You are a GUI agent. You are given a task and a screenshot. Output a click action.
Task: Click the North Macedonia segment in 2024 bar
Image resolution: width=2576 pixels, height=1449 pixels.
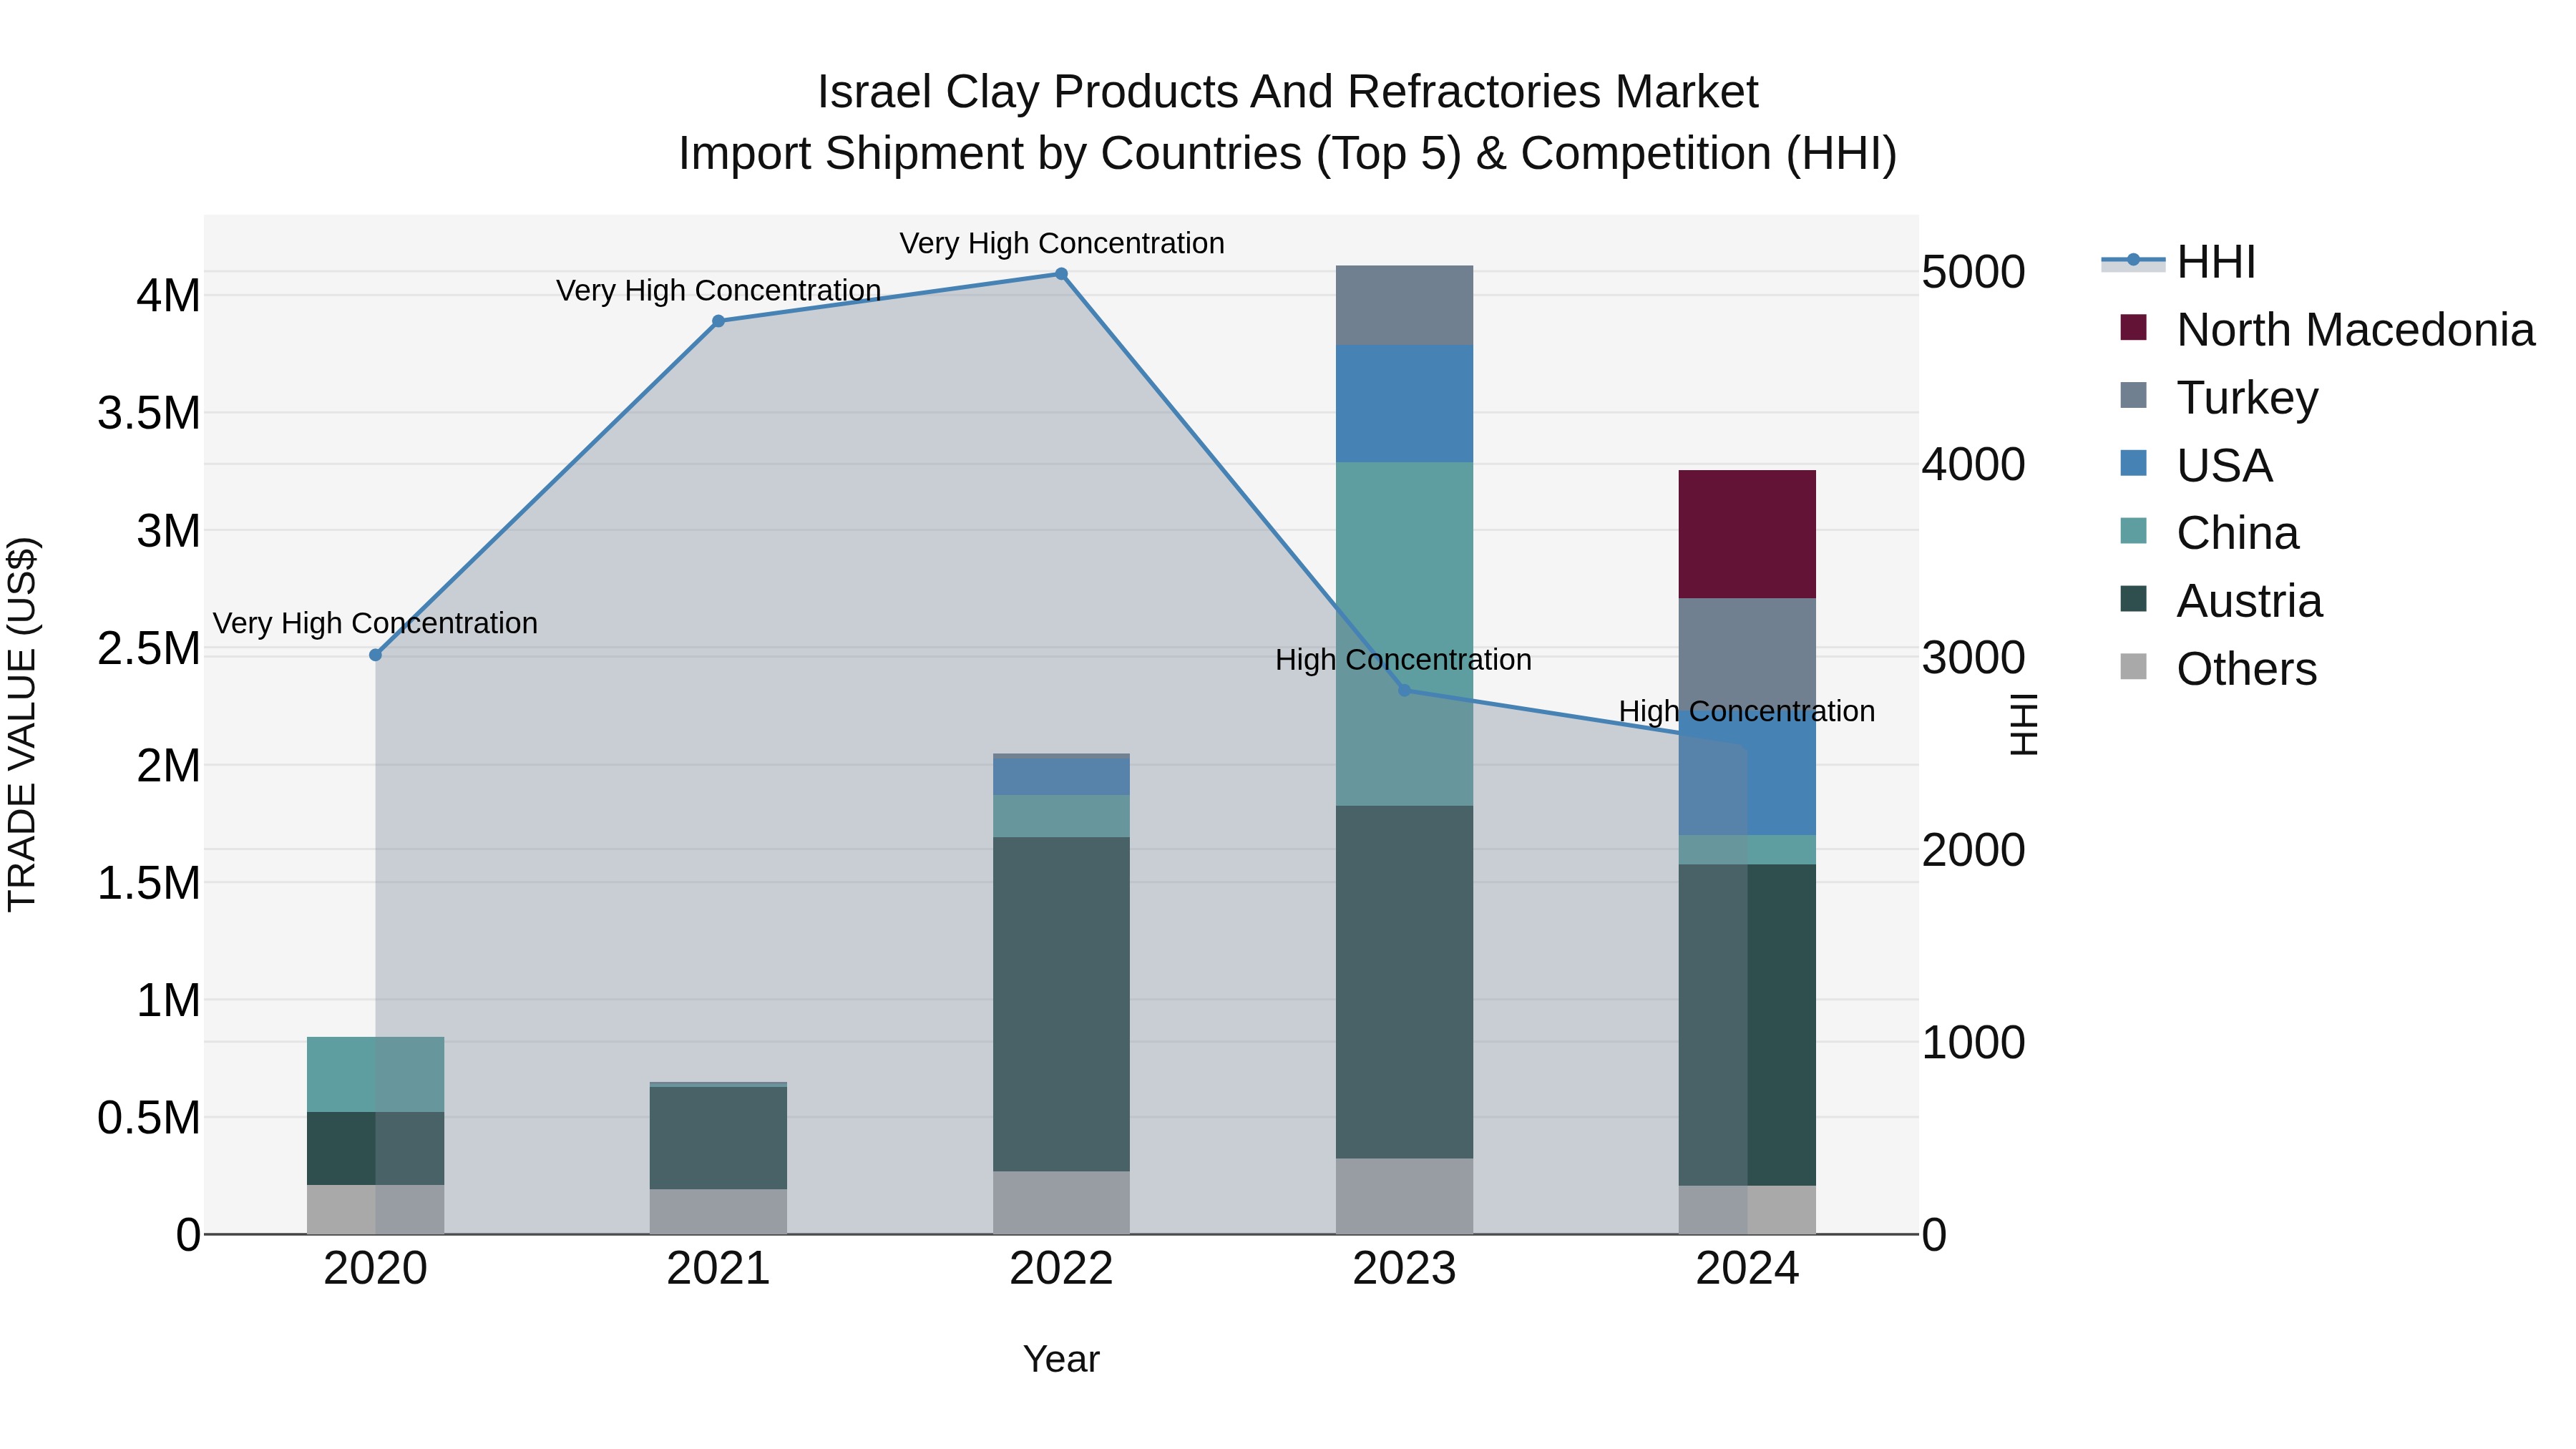tap(1747, 534)
